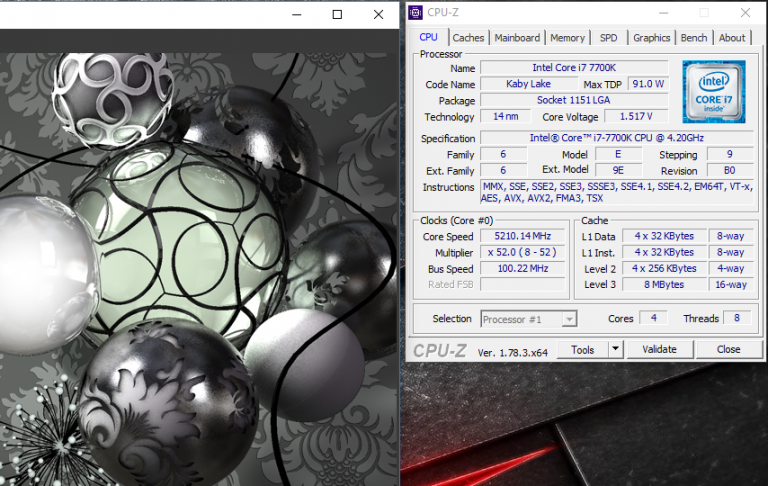This screenshot has height=486, width=768.
Task: Click the Multiplier value 'x 52.0 ( 8 - 52 )'
Action: point(523,252)
